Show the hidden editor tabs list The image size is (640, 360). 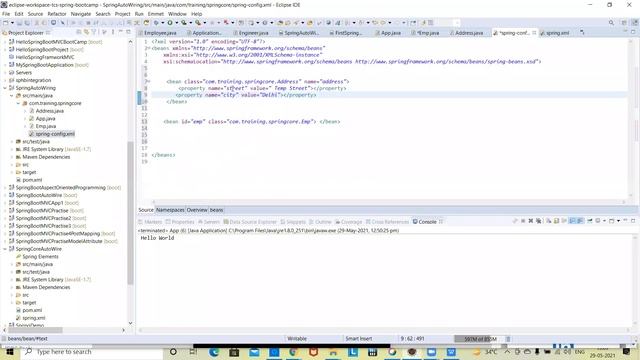(x=582, y=33)
